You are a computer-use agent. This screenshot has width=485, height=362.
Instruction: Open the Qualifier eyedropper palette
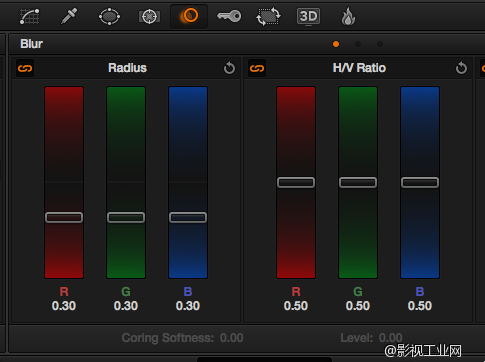point(69,16)
